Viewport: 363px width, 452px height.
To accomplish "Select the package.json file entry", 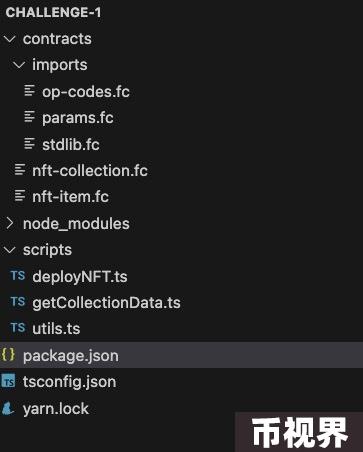I will tap(181, 355).
